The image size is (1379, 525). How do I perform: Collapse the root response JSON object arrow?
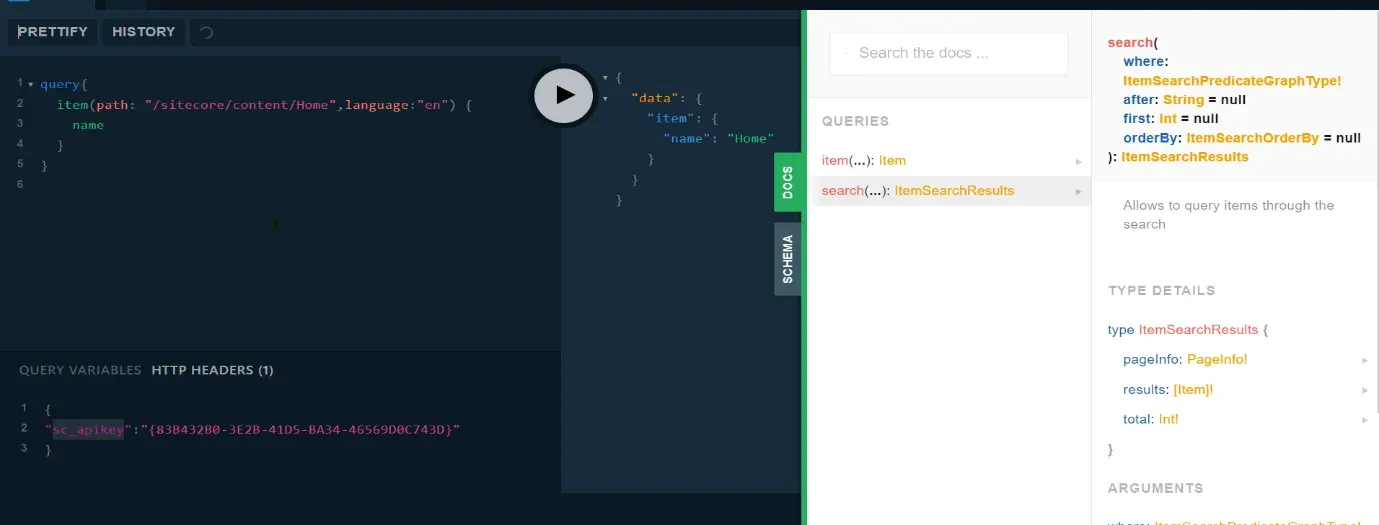point(605,77)
